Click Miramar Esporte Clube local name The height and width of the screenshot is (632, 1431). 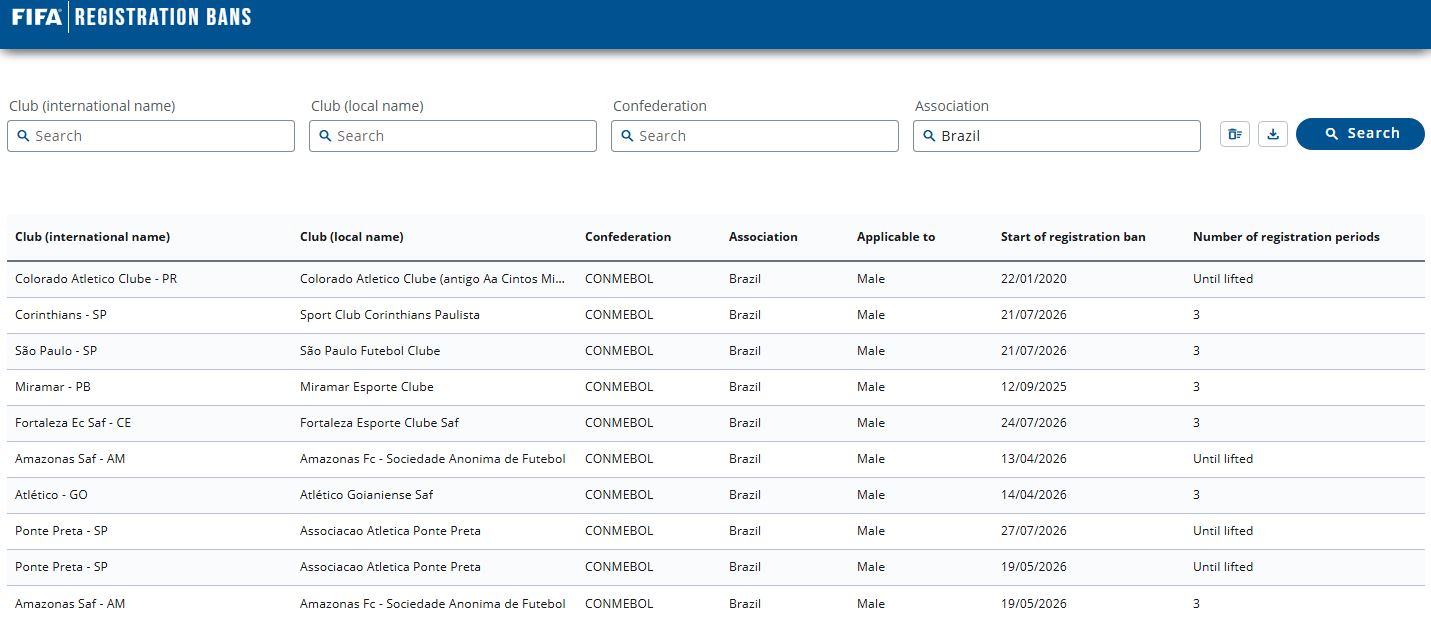click(x=367, y=387)
